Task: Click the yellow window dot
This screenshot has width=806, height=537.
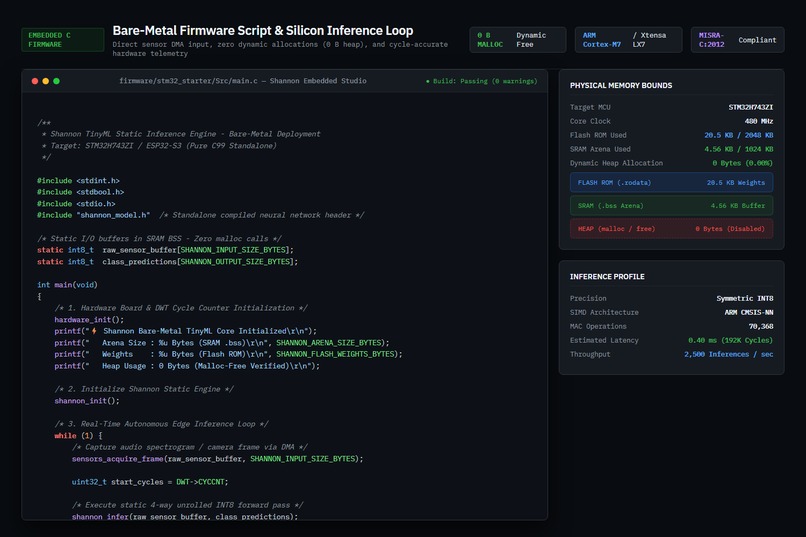Action: pos(46,81)
